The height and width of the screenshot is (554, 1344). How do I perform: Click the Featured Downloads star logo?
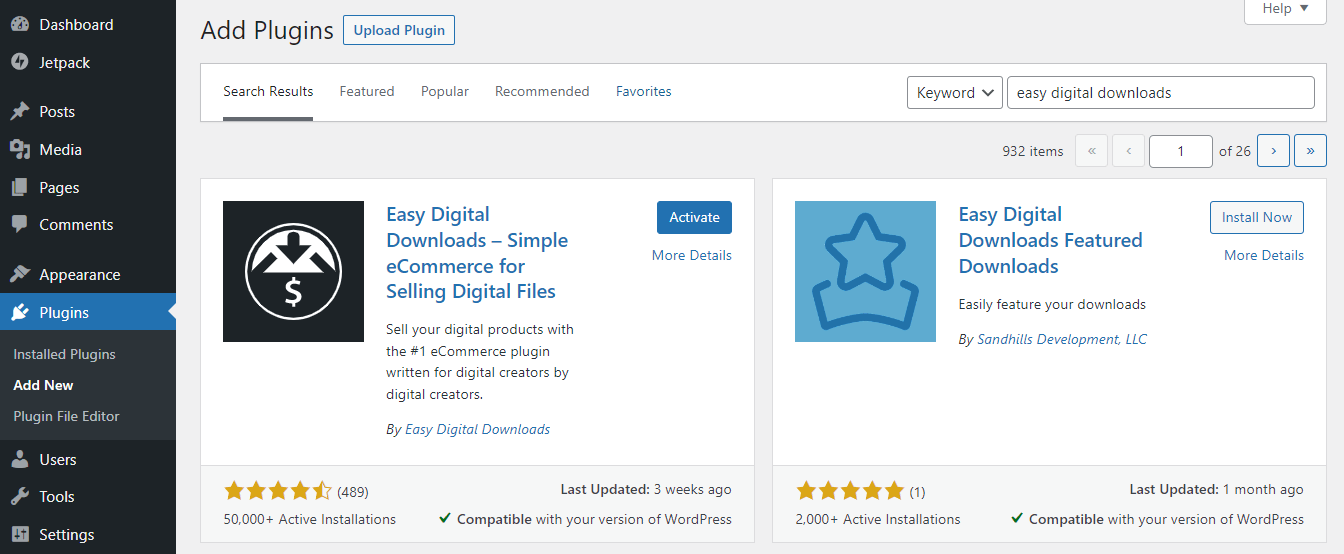(x=865, y=271)
